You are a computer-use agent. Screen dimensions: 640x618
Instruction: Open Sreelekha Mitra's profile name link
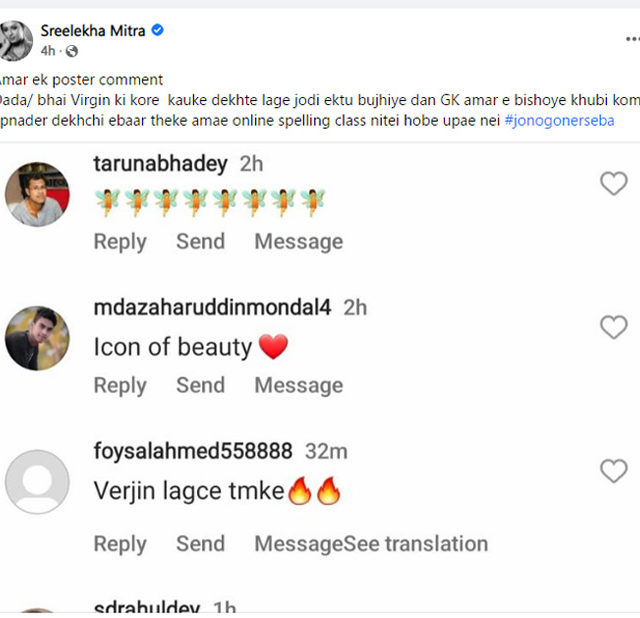click(93, 31)
